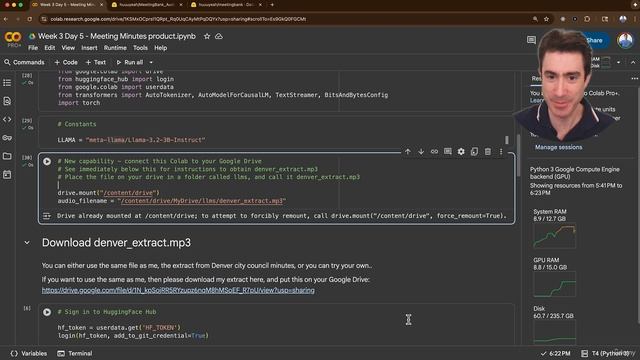Image resolution: width=640 pixels, height=360 pixels.
Task: Mirror cell in tab icon
Action: pyautogui.click(x=474, y=151)
